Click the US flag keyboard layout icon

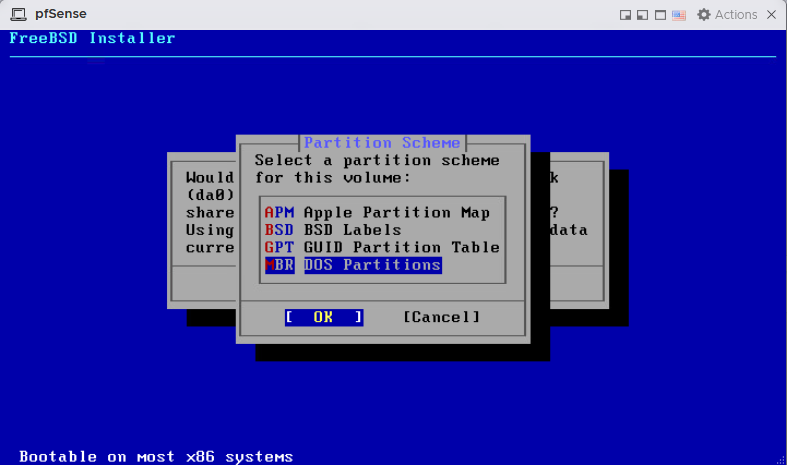[x=679, y=15]
